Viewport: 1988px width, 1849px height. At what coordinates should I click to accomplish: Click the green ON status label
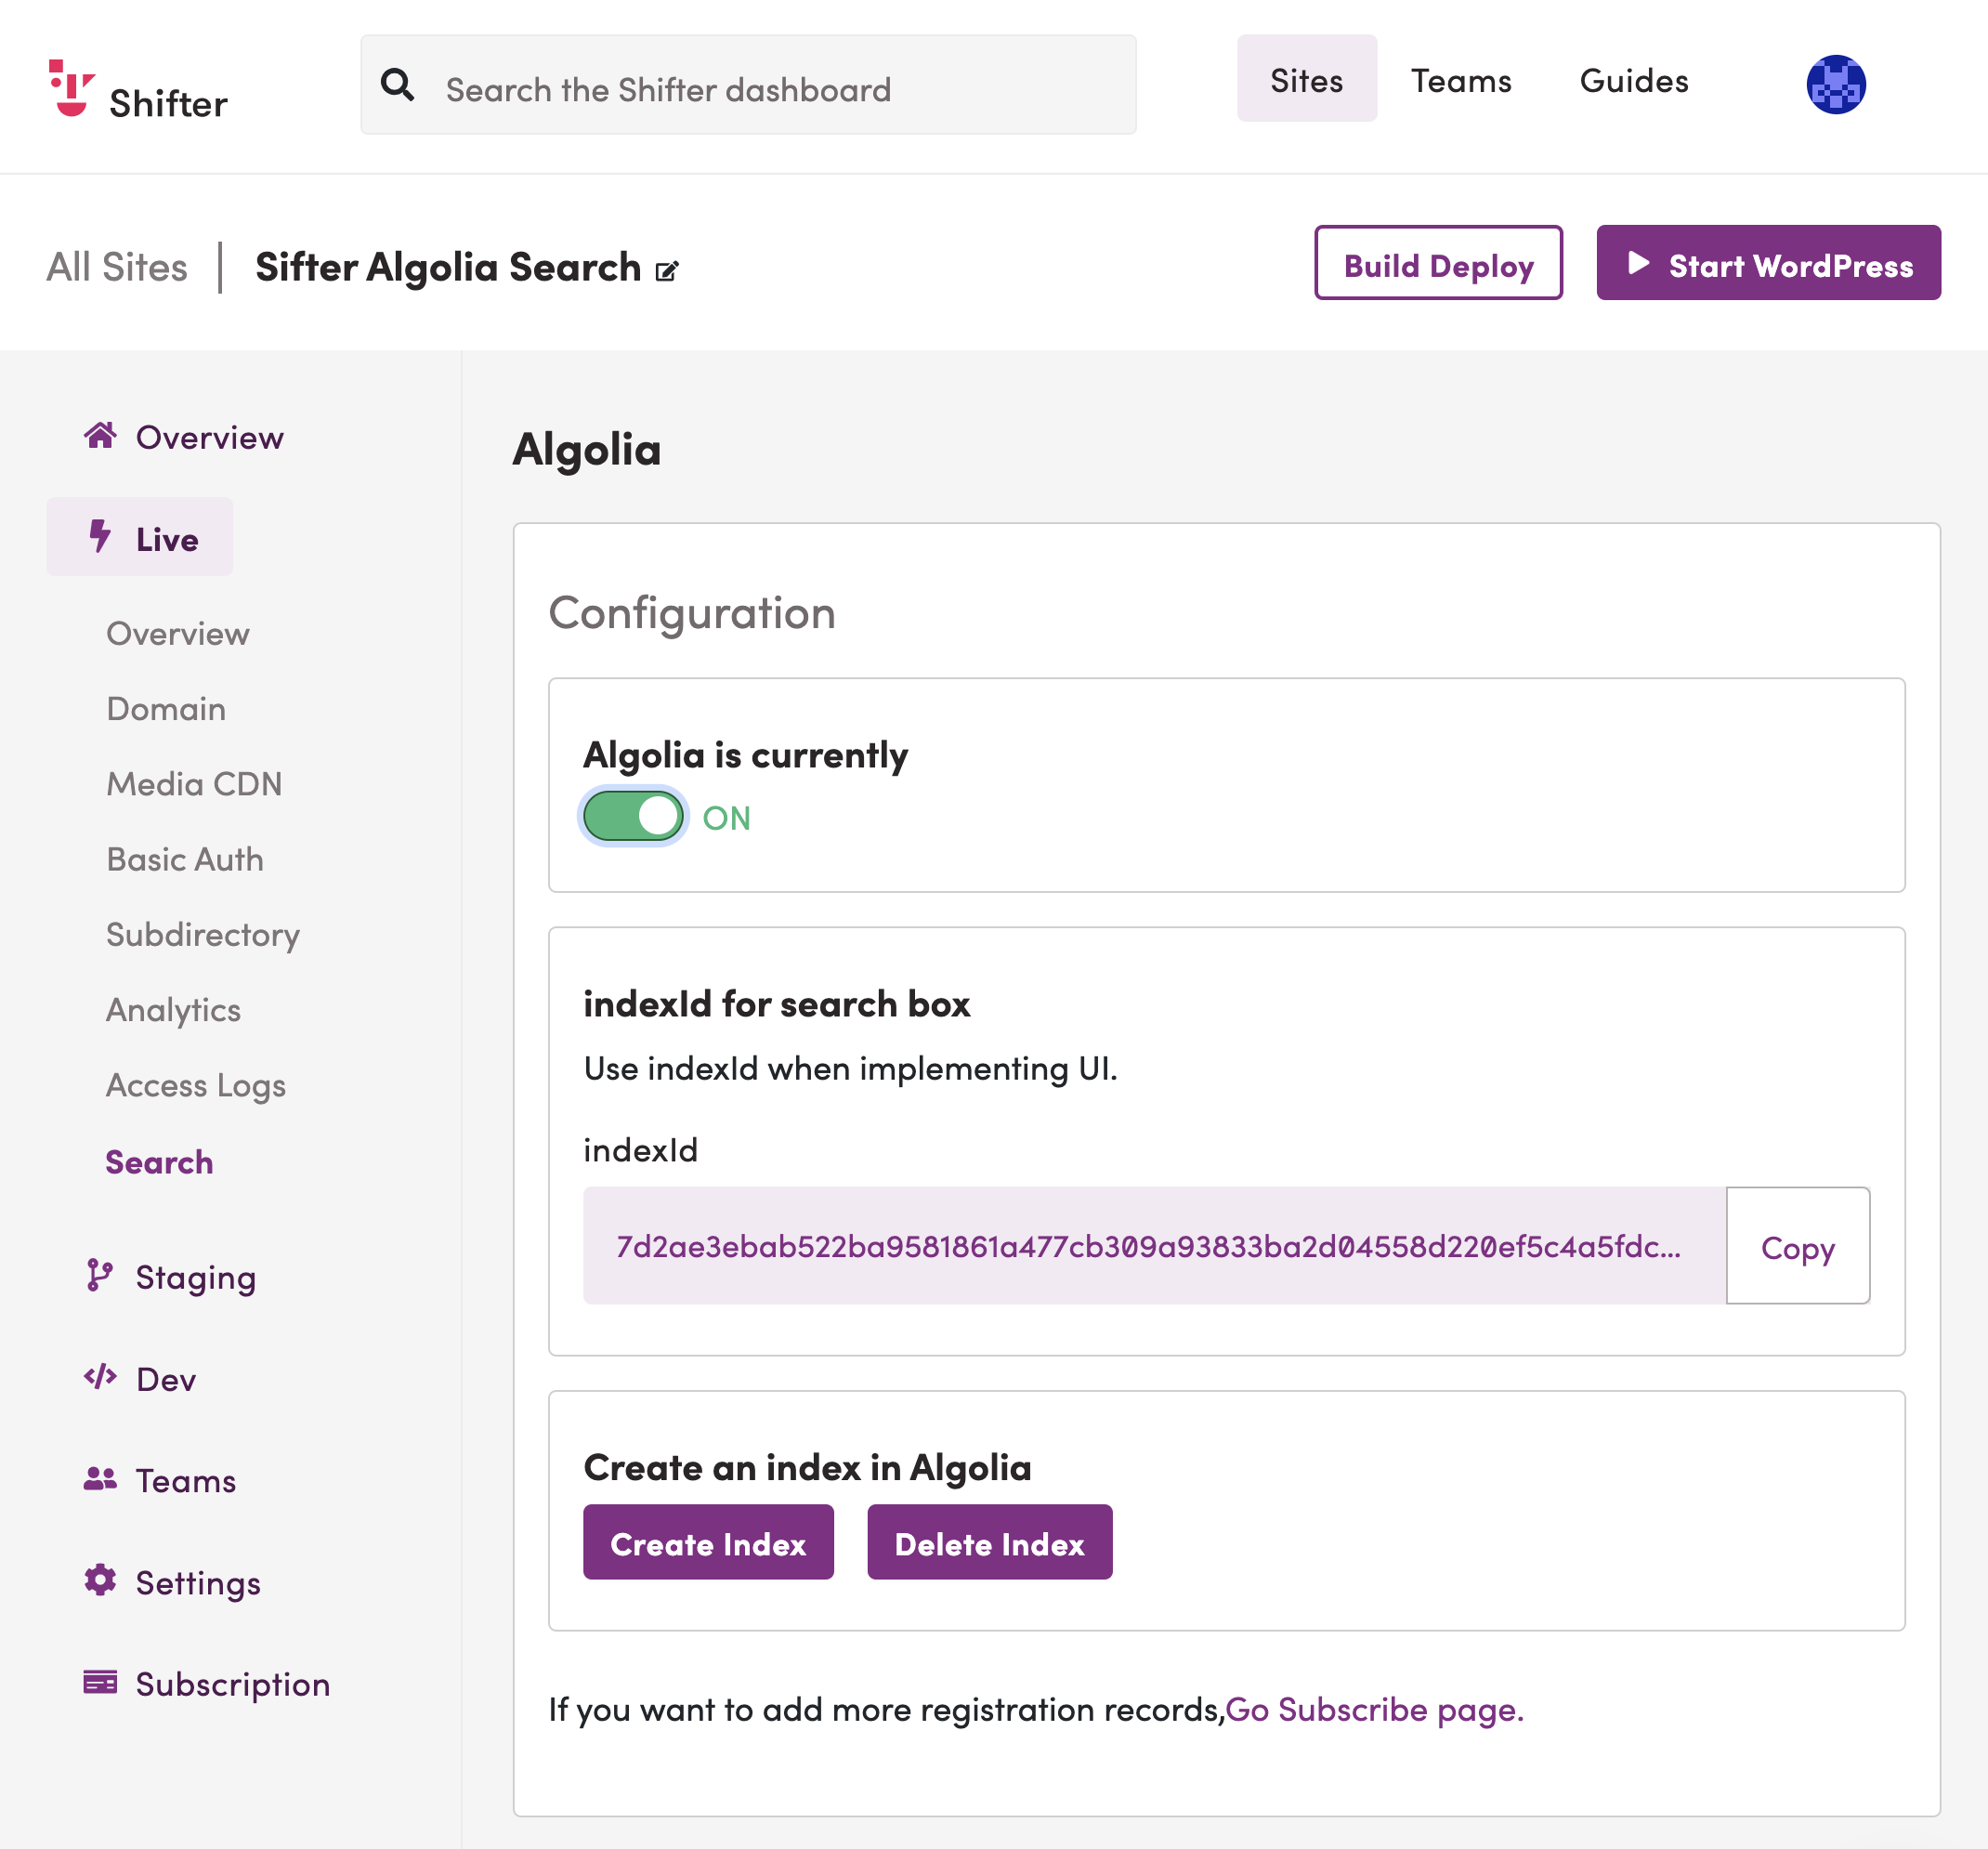[726, 818]
